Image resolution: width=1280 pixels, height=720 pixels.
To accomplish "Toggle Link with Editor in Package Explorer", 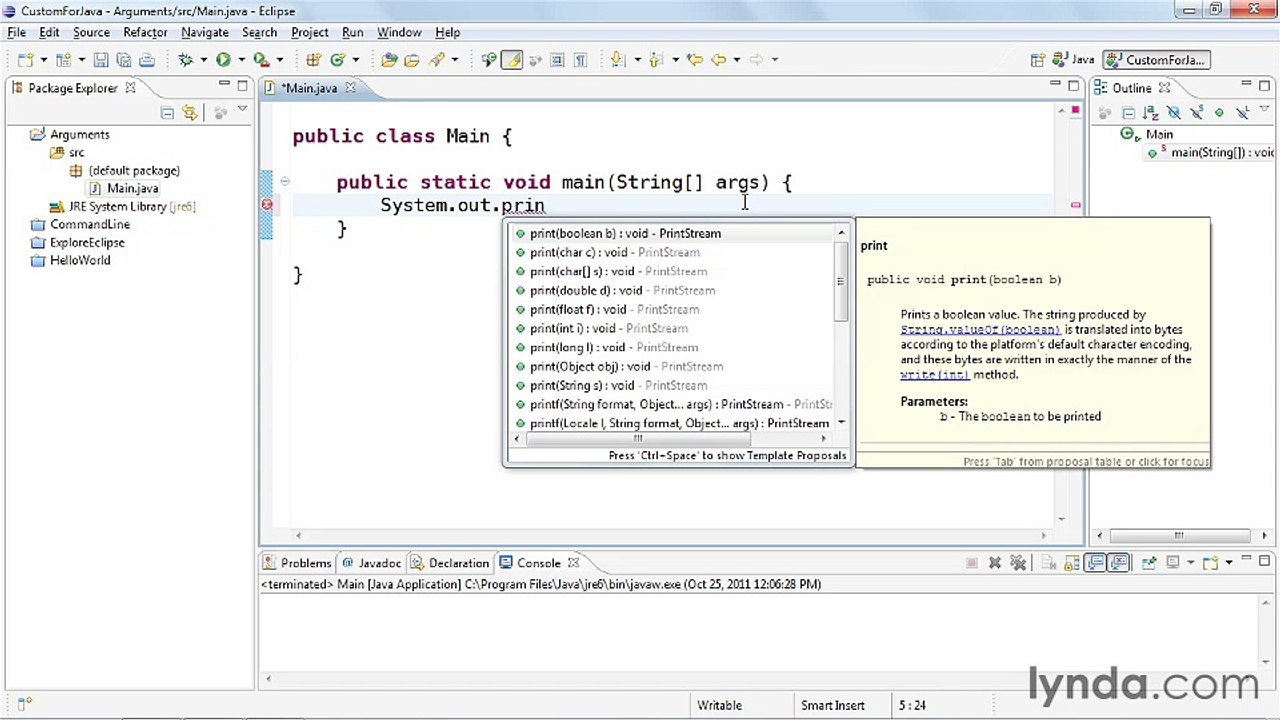I will pos(190,112).
